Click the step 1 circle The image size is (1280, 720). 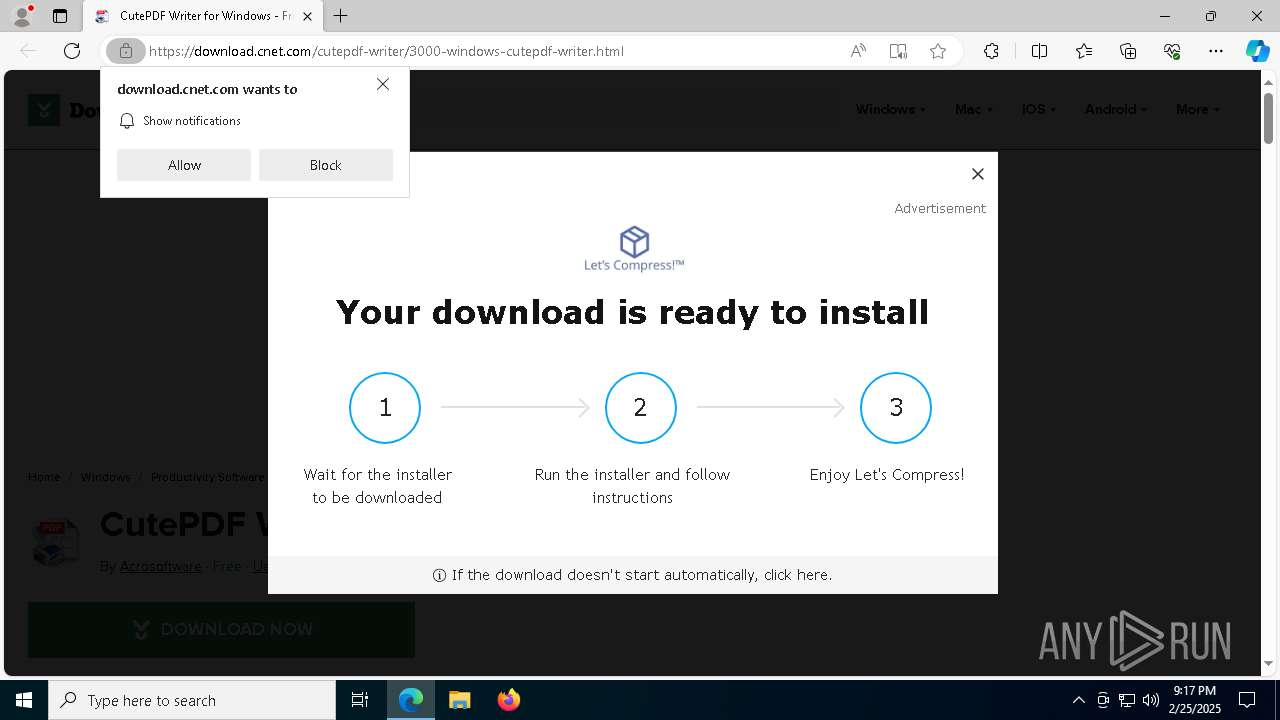click(385, 408)
